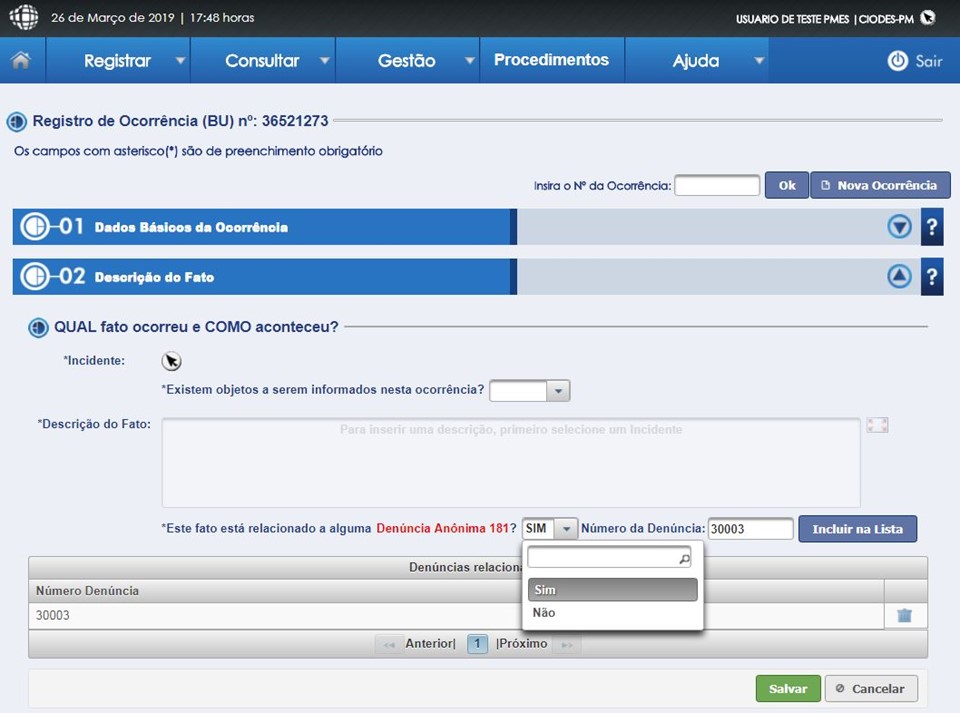Focus the dropdown search filter box
This screenshot has width=960, height=713.
[x=609, y=558]
